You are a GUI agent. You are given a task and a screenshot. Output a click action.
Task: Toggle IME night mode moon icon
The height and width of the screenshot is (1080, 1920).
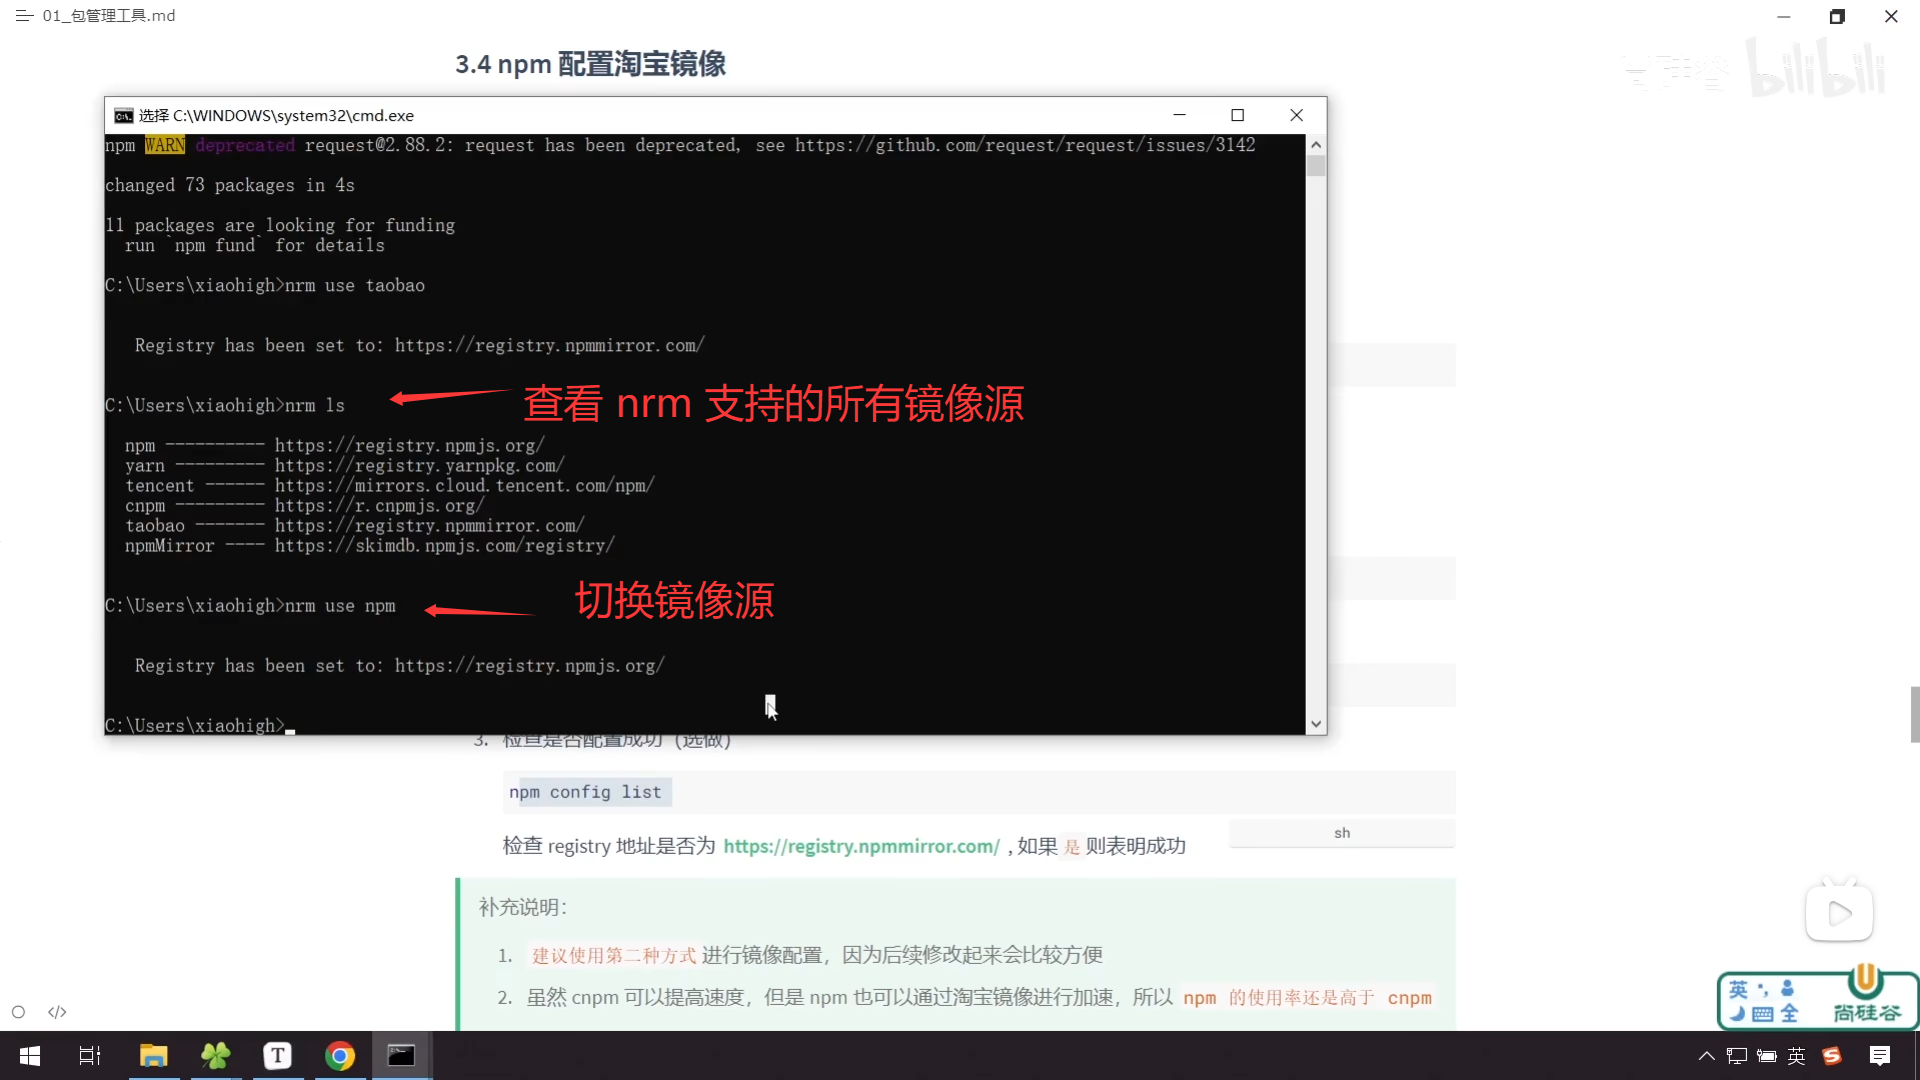[1738, 1014]
